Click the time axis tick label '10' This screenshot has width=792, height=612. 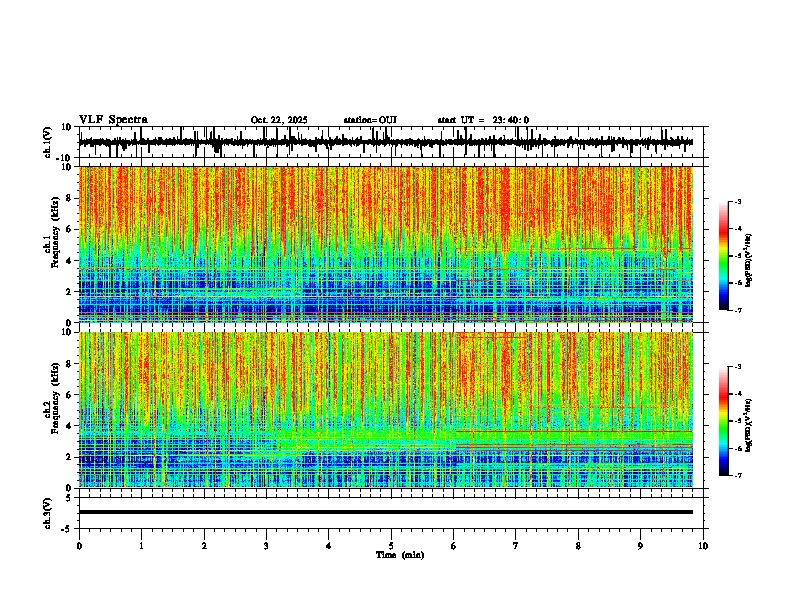click(x=703, y=546)
